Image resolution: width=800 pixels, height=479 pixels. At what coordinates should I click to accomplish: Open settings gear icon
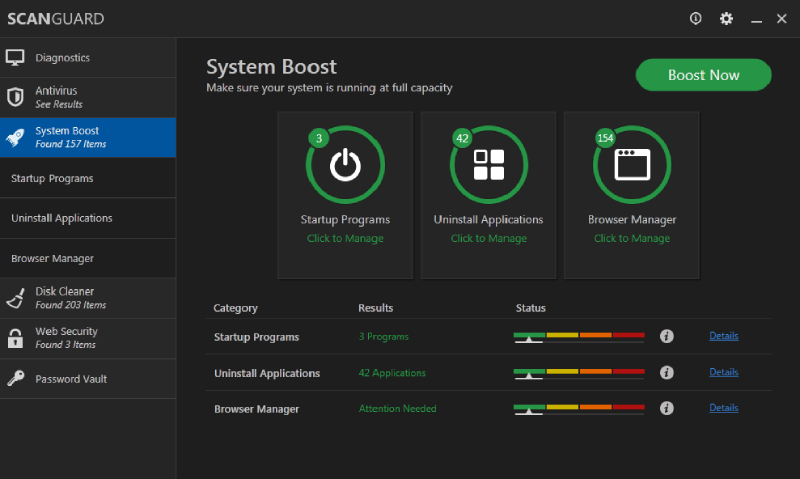pyautogui.click(x=726, y=19)
